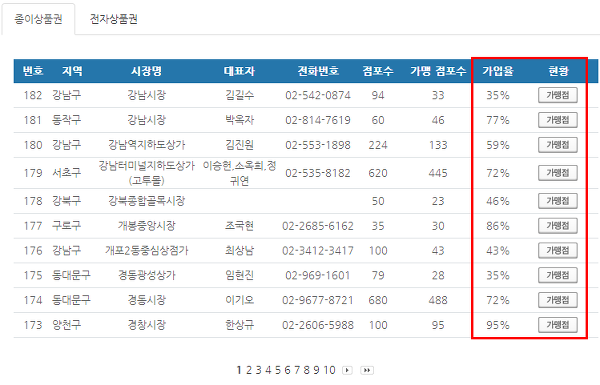Click region cell 양천구
600x385 pixels.
pos(67,325)
